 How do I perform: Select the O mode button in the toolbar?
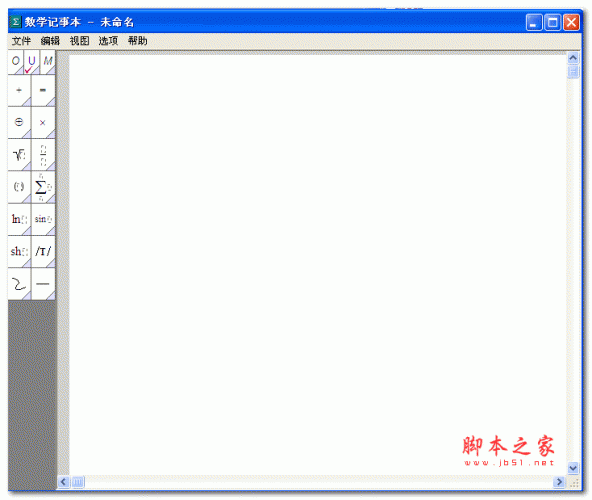coord(15,62)
